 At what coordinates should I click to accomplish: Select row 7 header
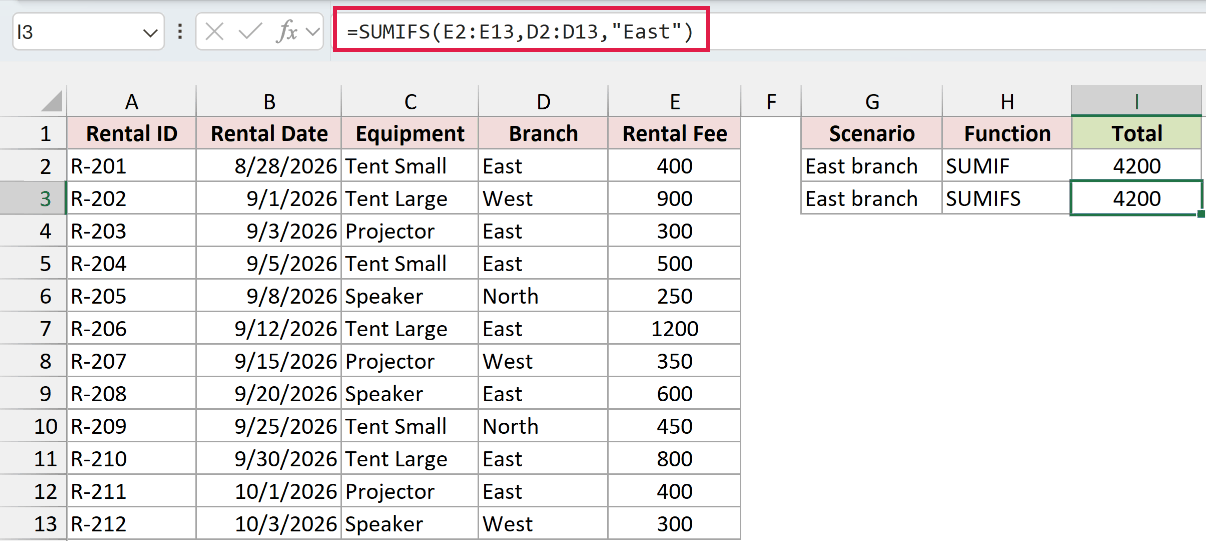pyautogui.click(x=33, y=328)
